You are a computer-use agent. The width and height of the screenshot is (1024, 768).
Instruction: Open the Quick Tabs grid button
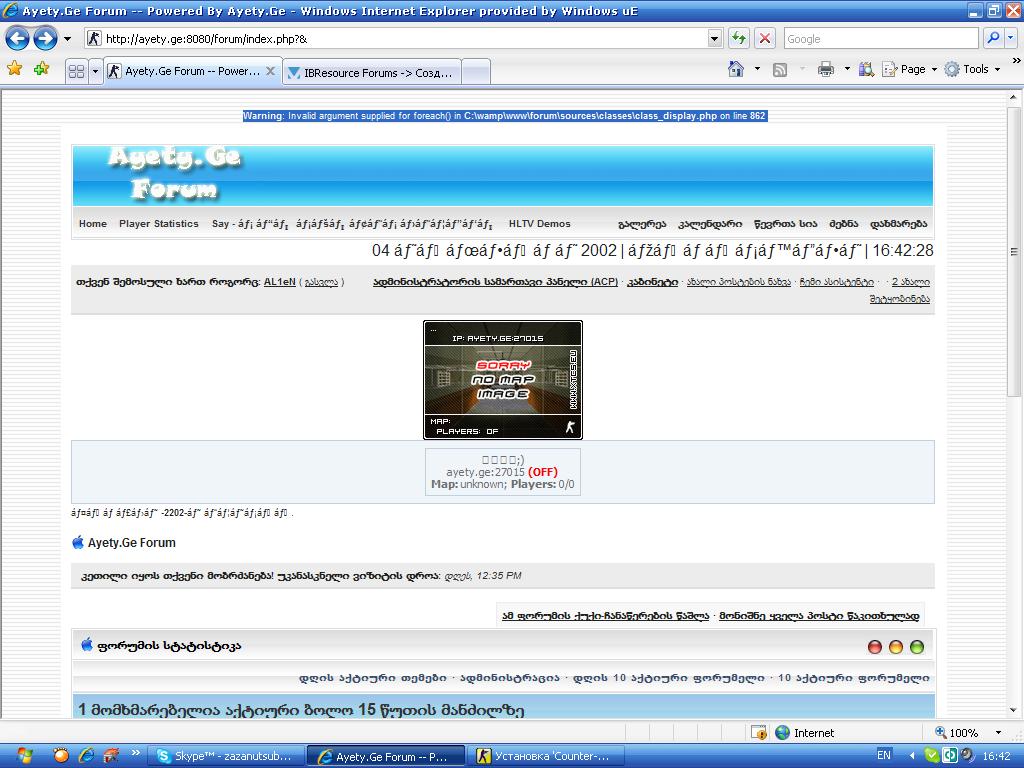click(x=76, y=72)
